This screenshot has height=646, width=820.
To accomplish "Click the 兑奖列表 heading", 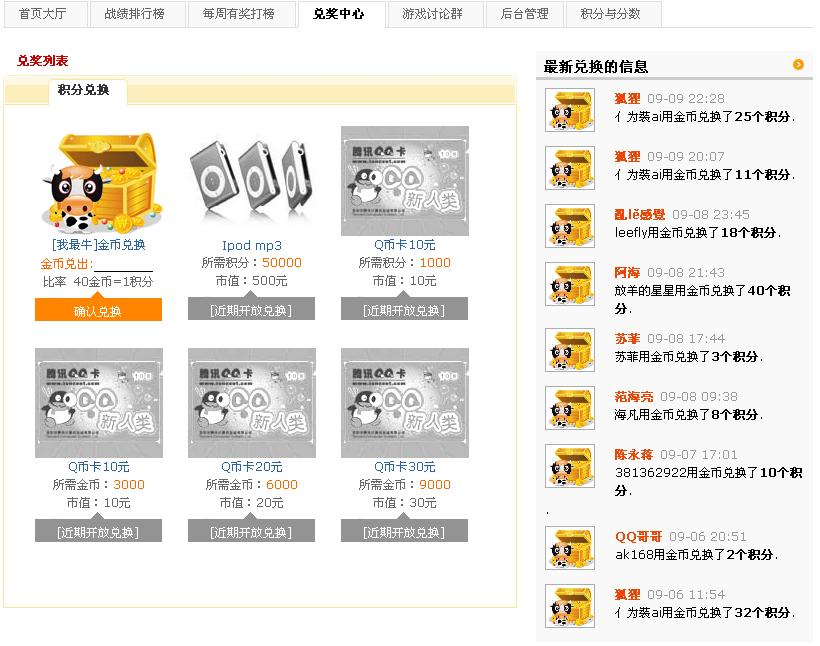I will [x=43, y=61].
